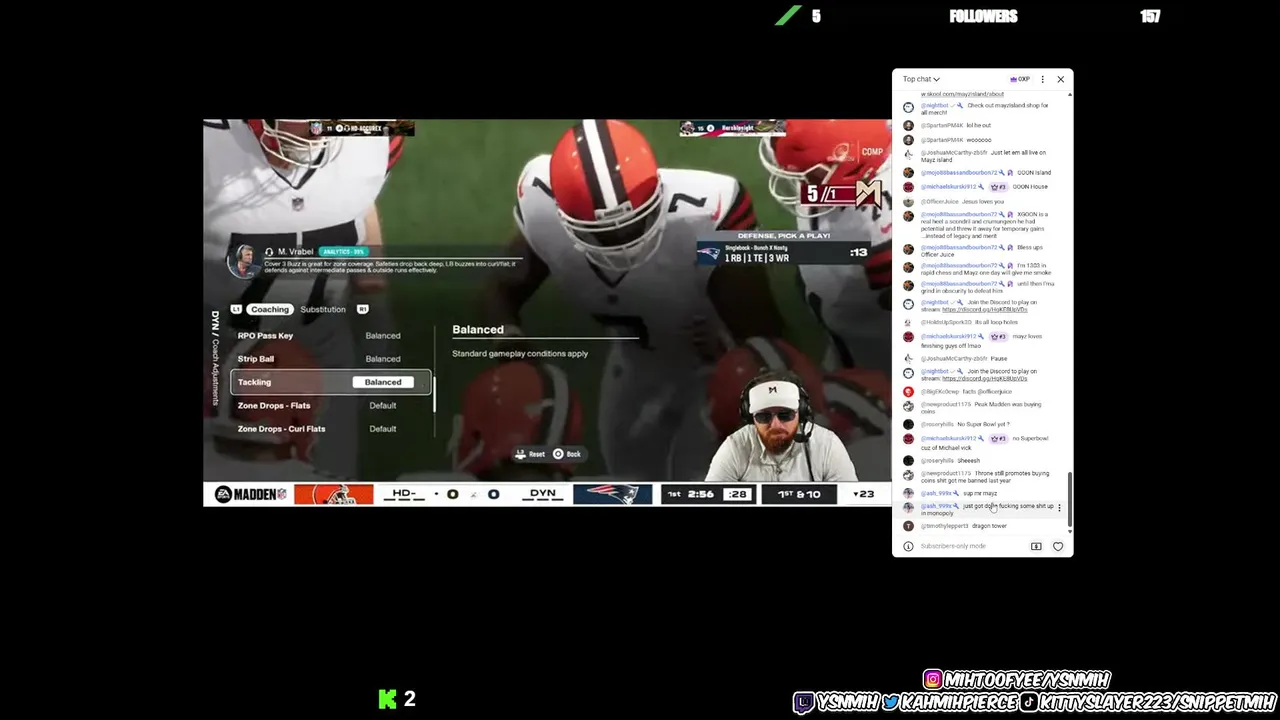Close the chat panel
This screenshot has height=720, width=1280.
(x=1061, y=79)
